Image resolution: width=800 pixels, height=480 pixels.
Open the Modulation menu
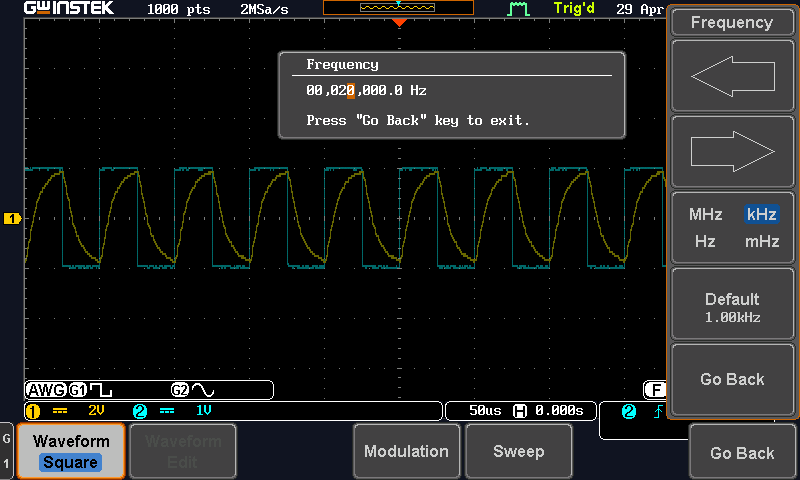click(x=406, y=451)
